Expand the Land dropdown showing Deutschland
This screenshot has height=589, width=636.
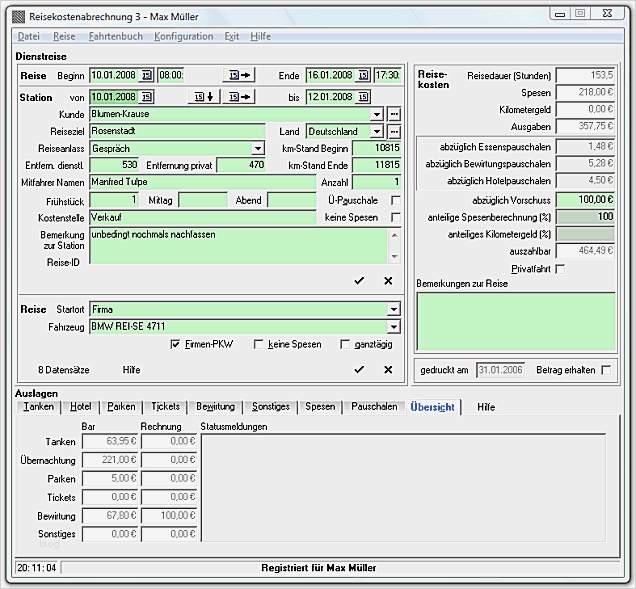pos(377,131)
